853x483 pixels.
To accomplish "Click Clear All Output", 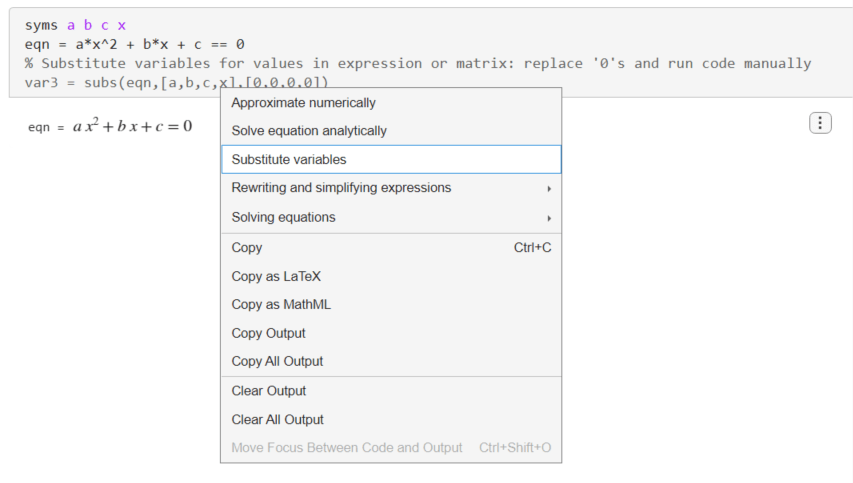I will (277, 420).
